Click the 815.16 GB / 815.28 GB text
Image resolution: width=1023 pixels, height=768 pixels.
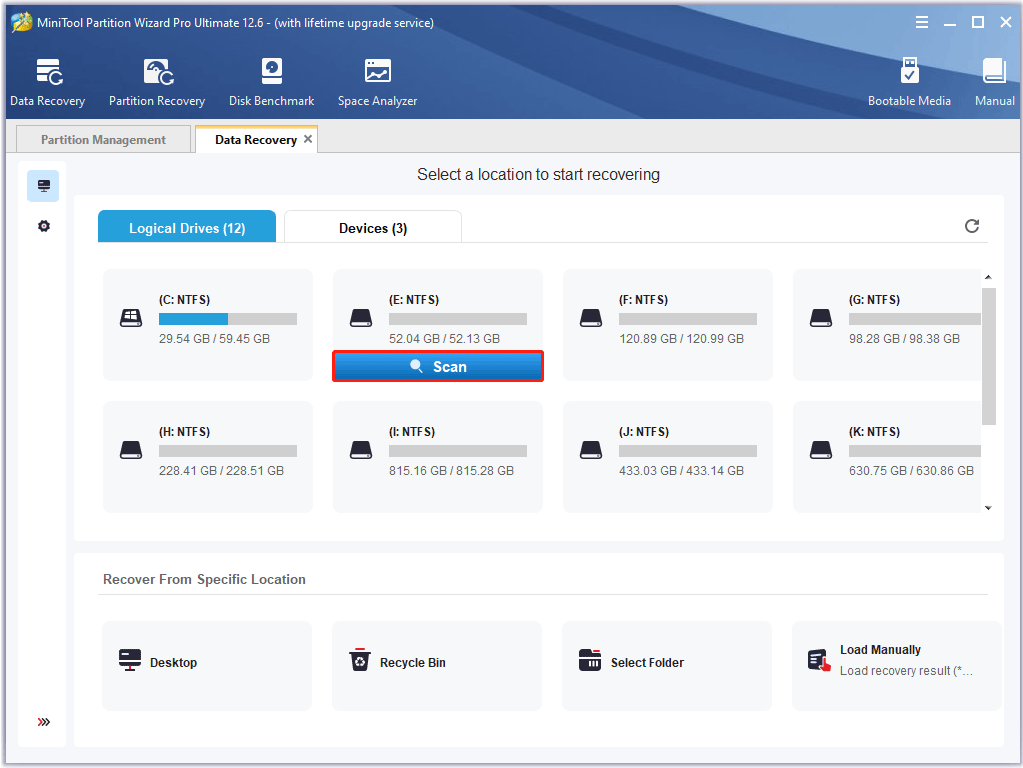[x=451, y=470]
